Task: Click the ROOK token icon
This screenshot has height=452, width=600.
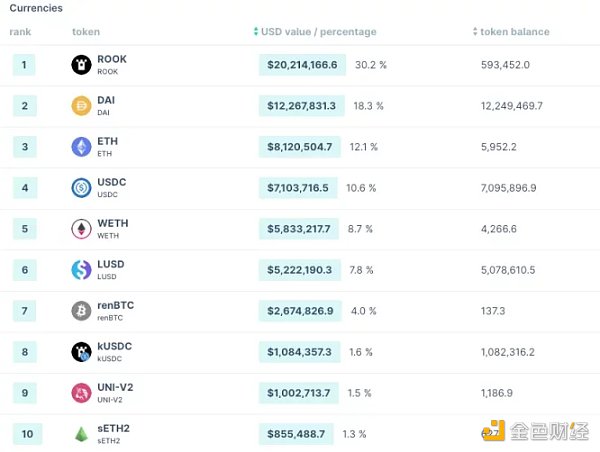Action: pos(81,65)
